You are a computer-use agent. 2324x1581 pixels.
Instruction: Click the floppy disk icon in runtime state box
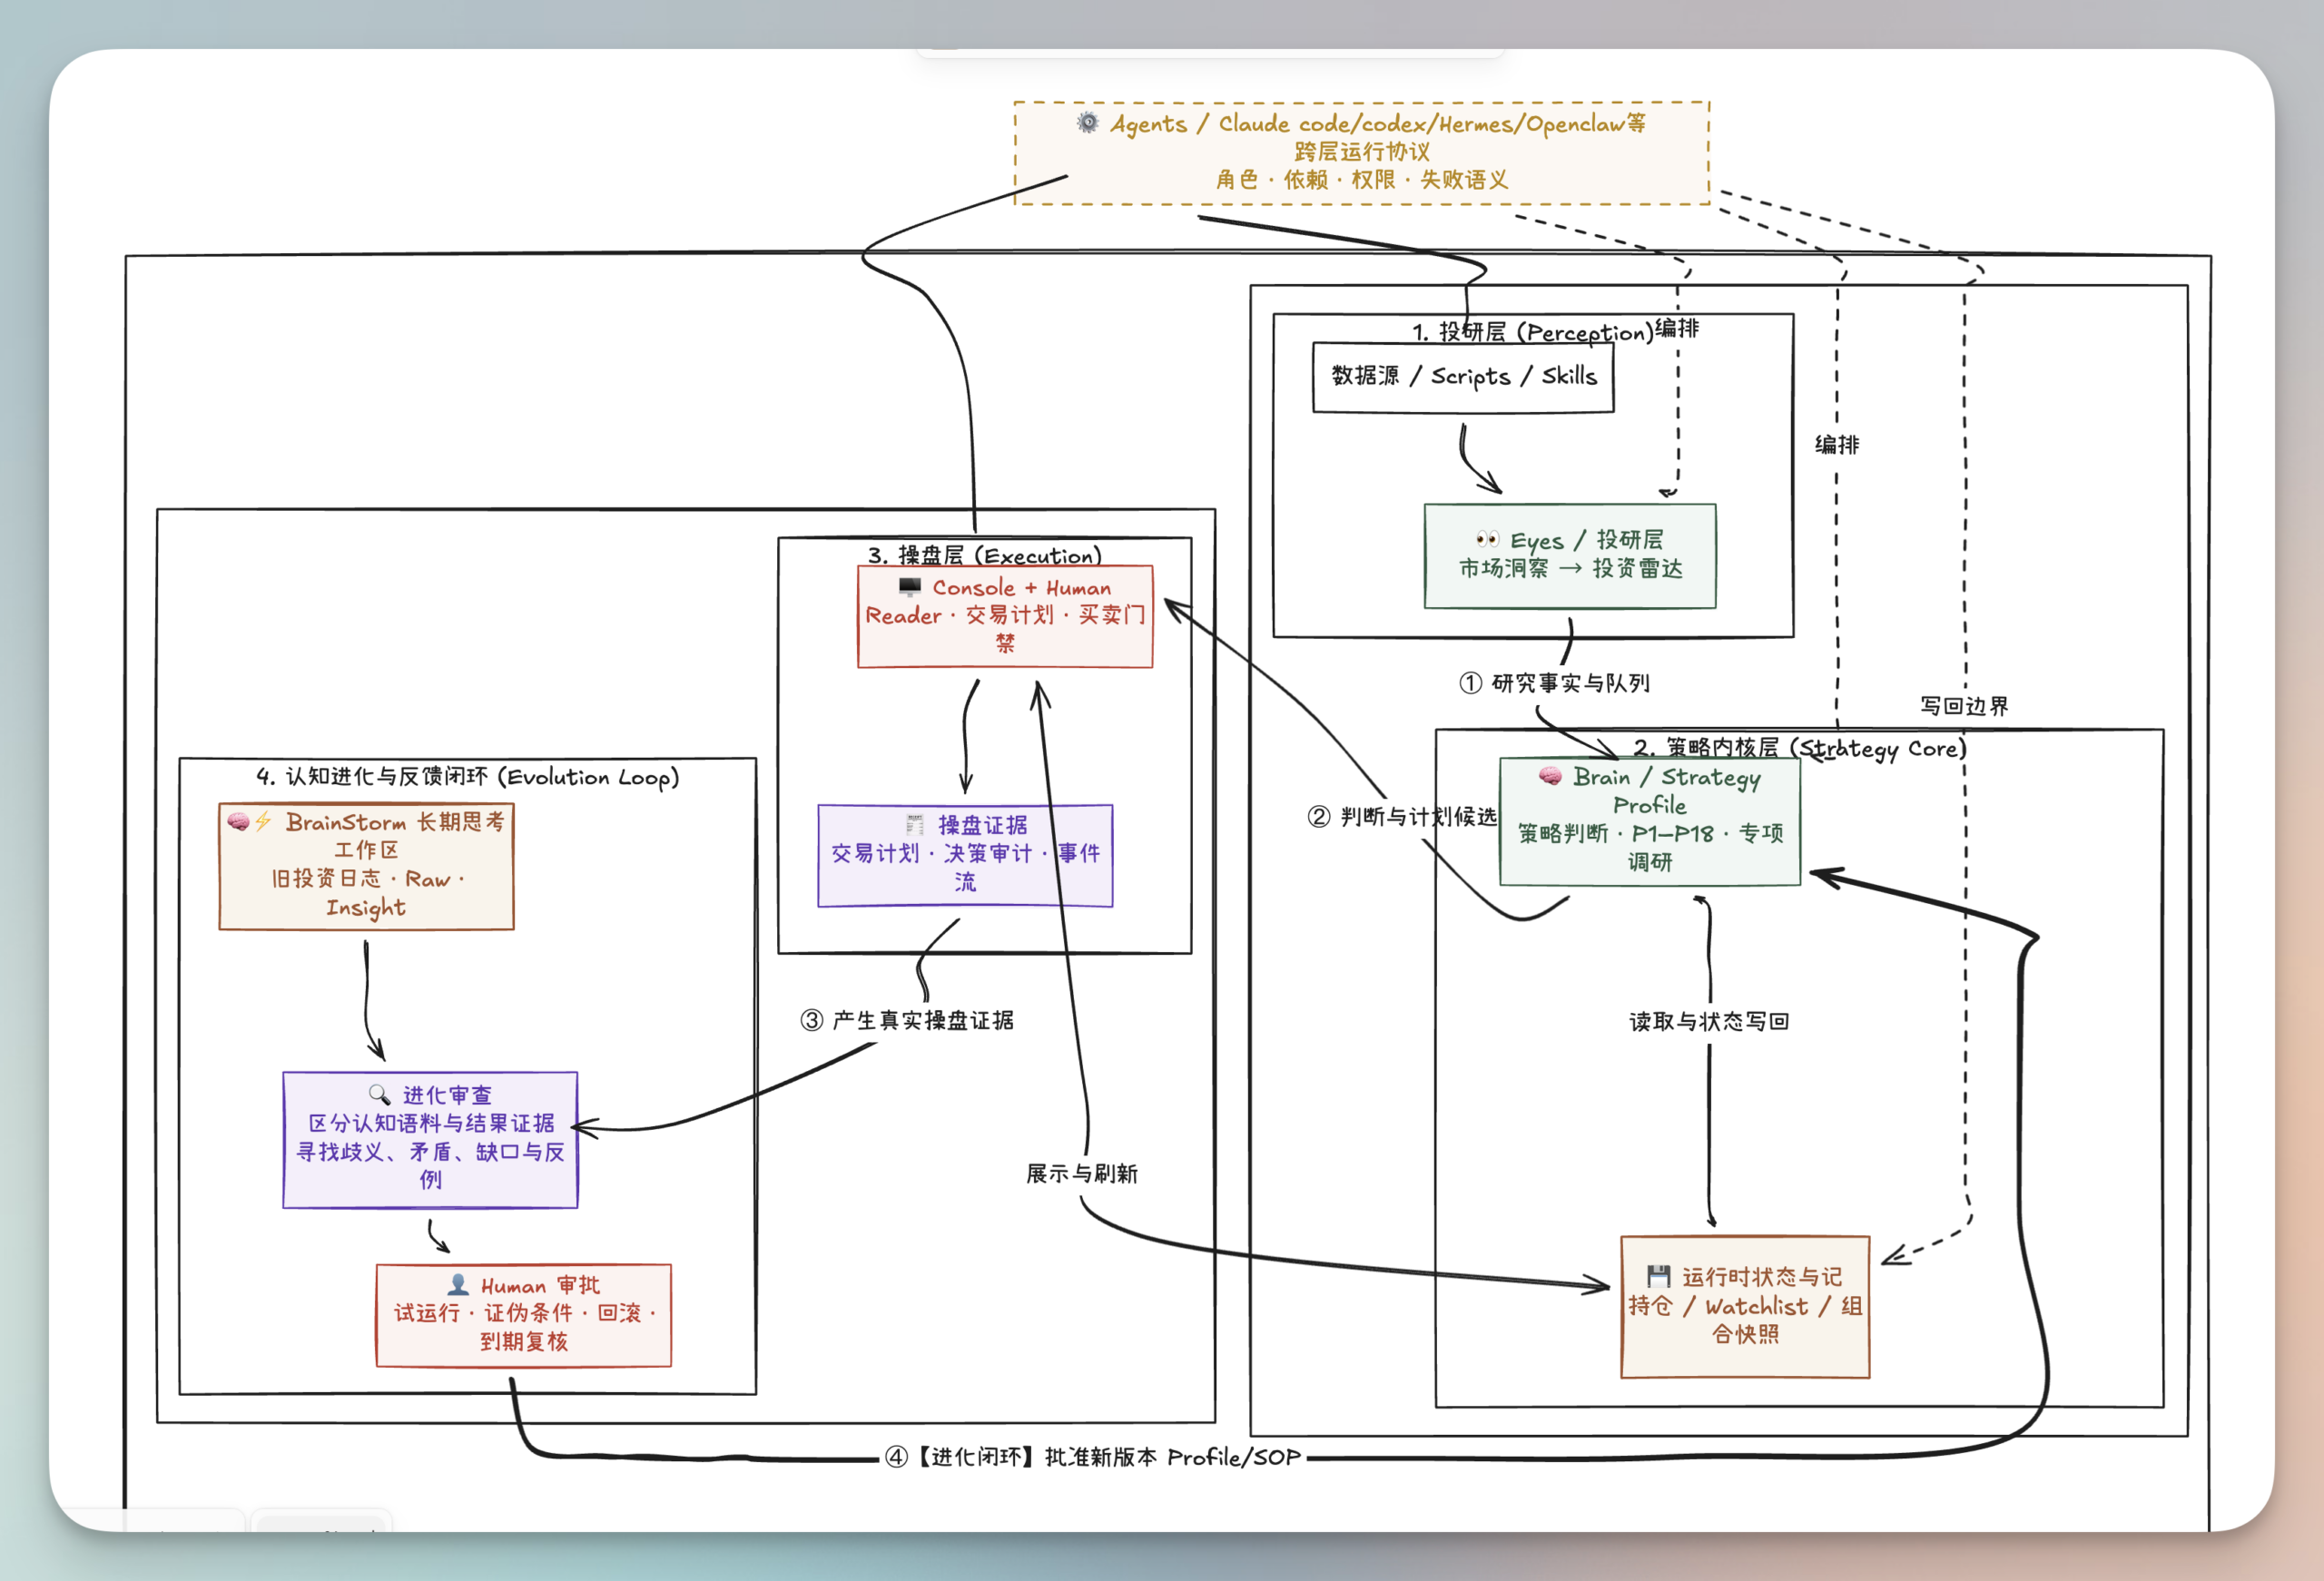click(1659, 1276)
